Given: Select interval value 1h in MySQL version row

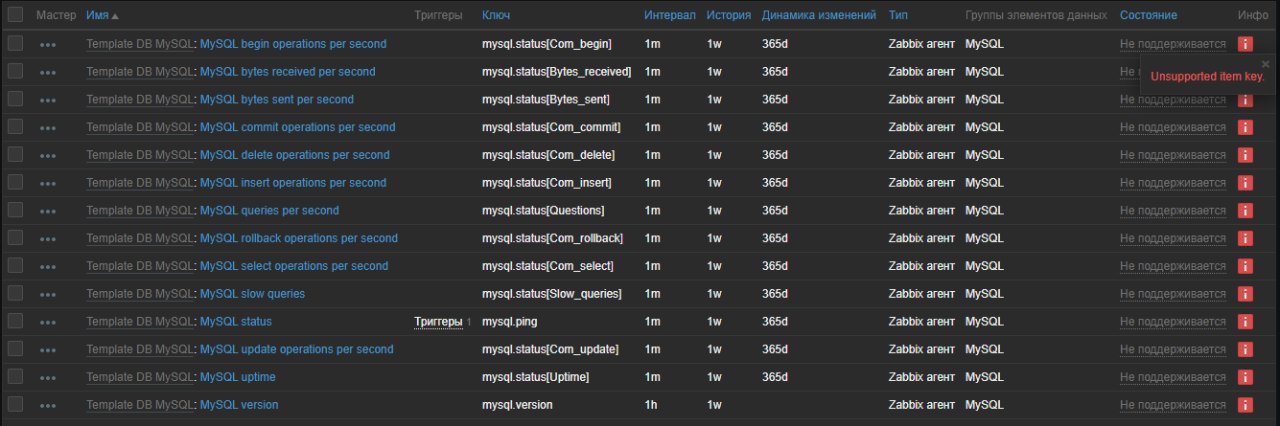Looking at the screenshot, I should tap(651, 405).
